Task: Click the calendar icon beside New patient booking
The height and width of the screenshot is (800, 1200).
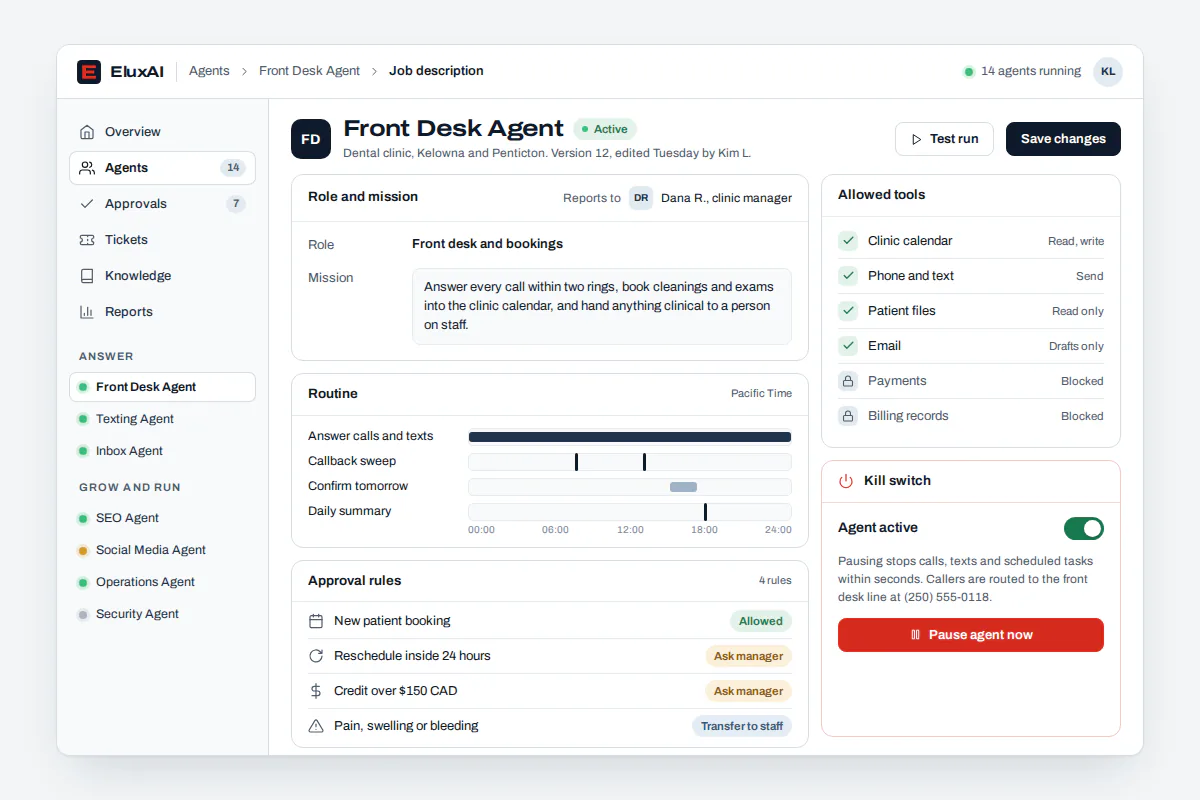Action: (316, 621)
